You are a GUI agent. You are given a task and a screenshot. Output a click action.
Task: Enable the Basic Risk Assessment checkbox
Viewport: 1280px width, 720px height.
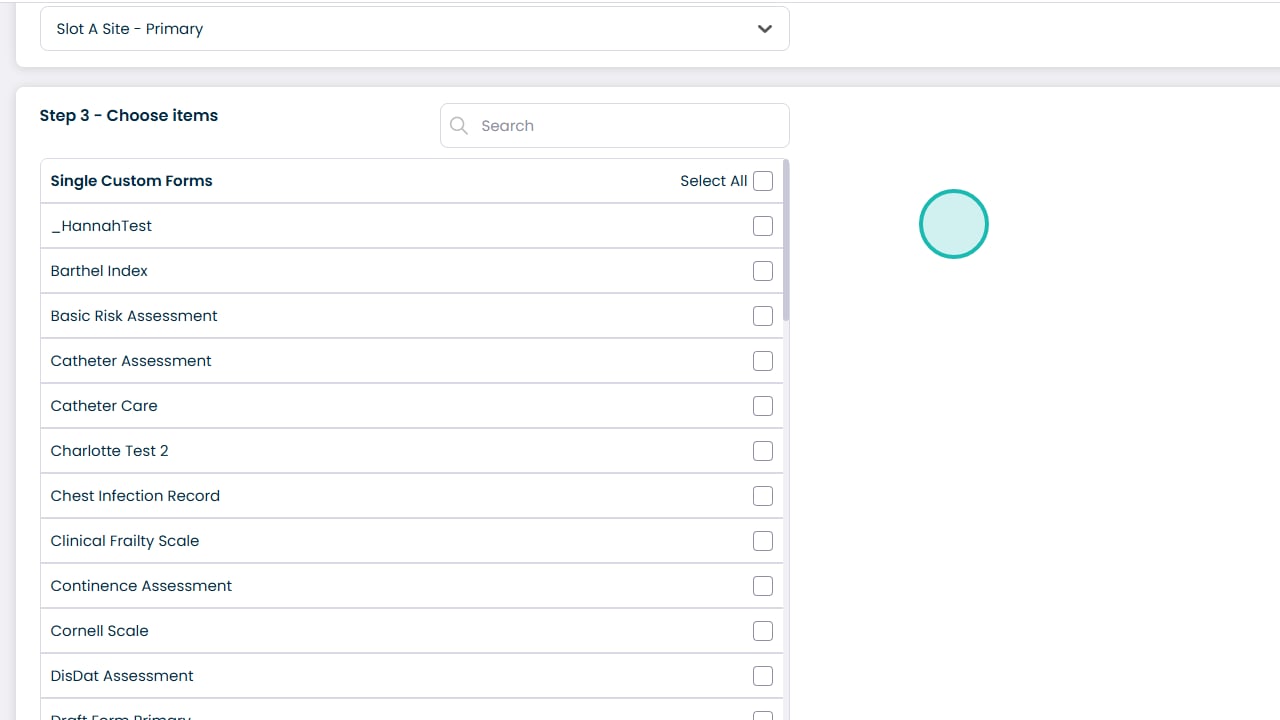763,316
